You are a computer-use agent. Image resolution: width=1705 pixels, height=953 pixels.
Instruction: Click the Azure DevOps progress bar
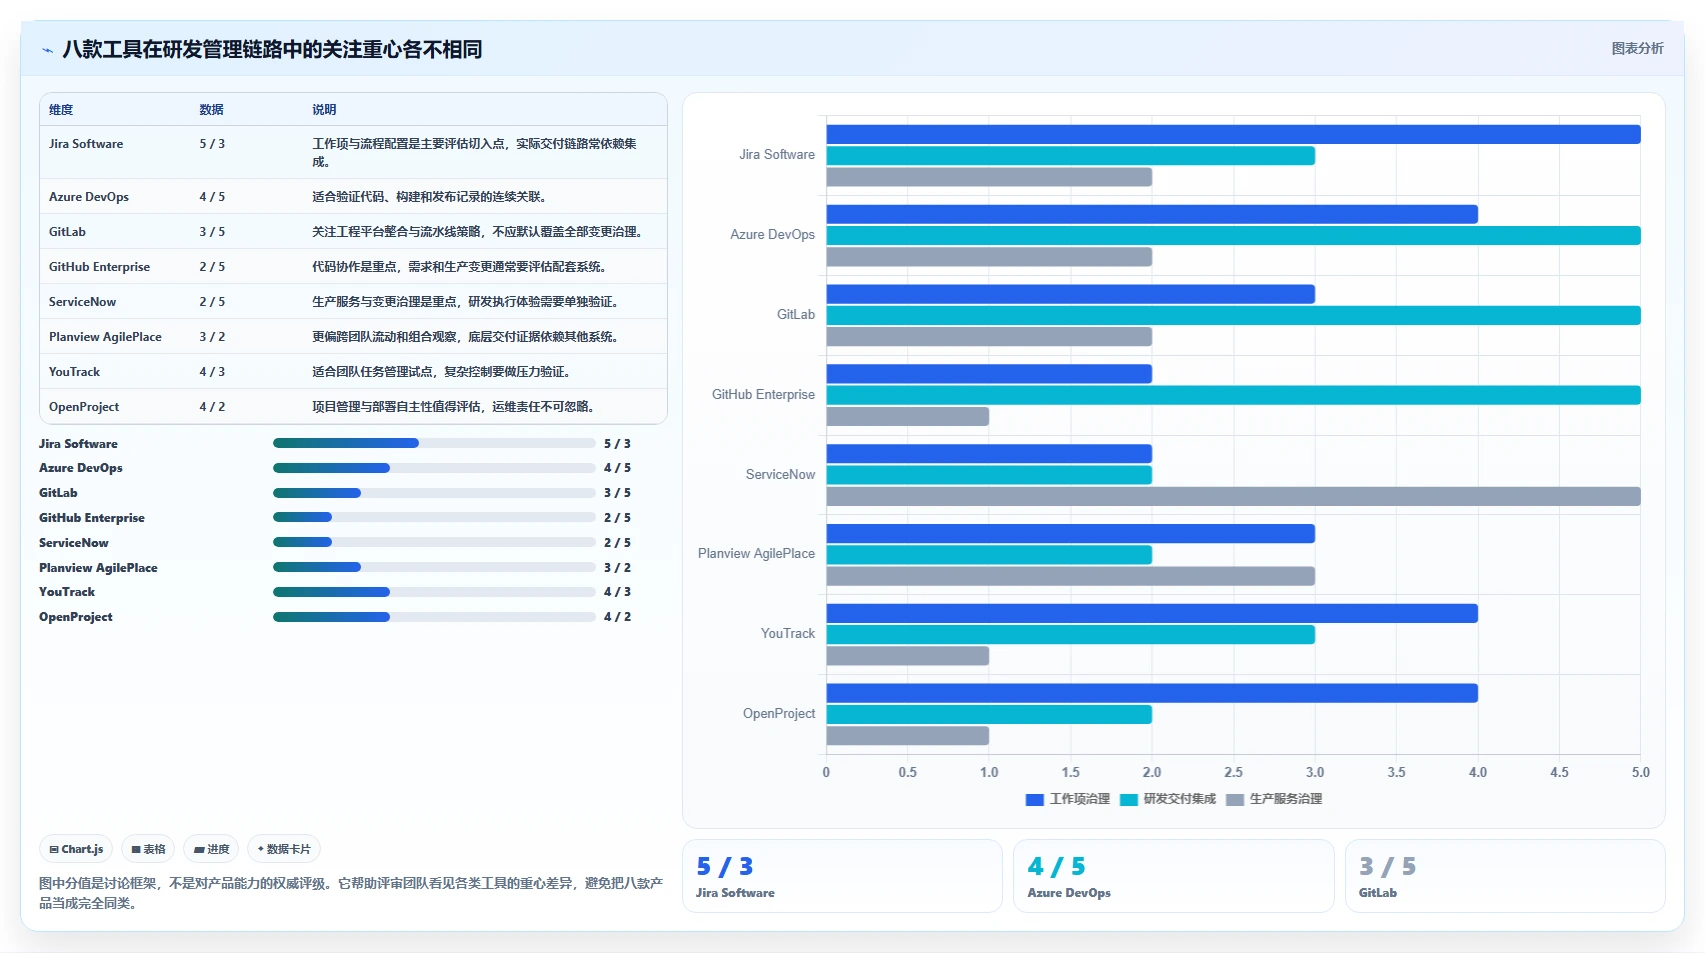tap(434, 468)
